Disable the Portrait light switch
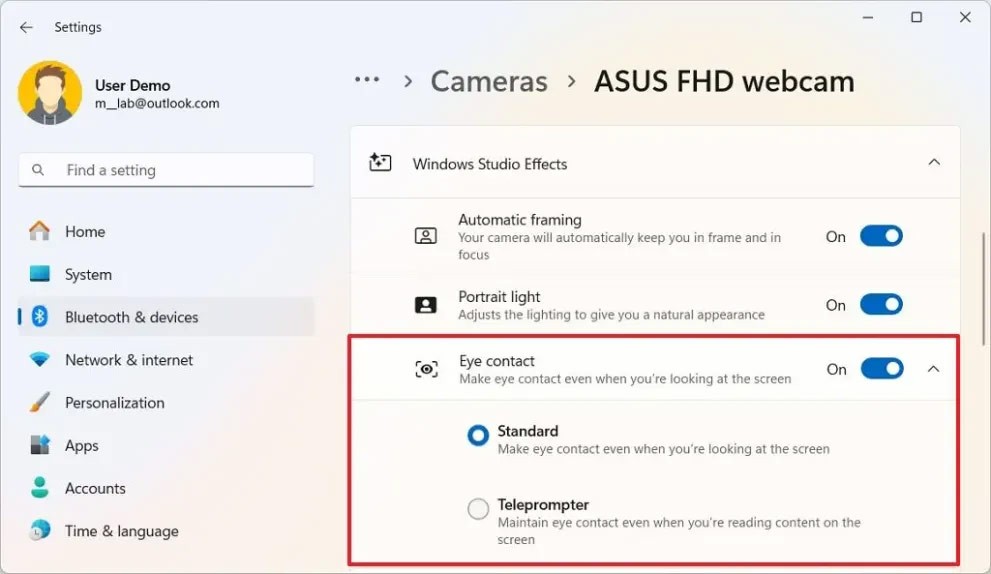The height and width of the screenshot is (574, 991). coord(881,305)
